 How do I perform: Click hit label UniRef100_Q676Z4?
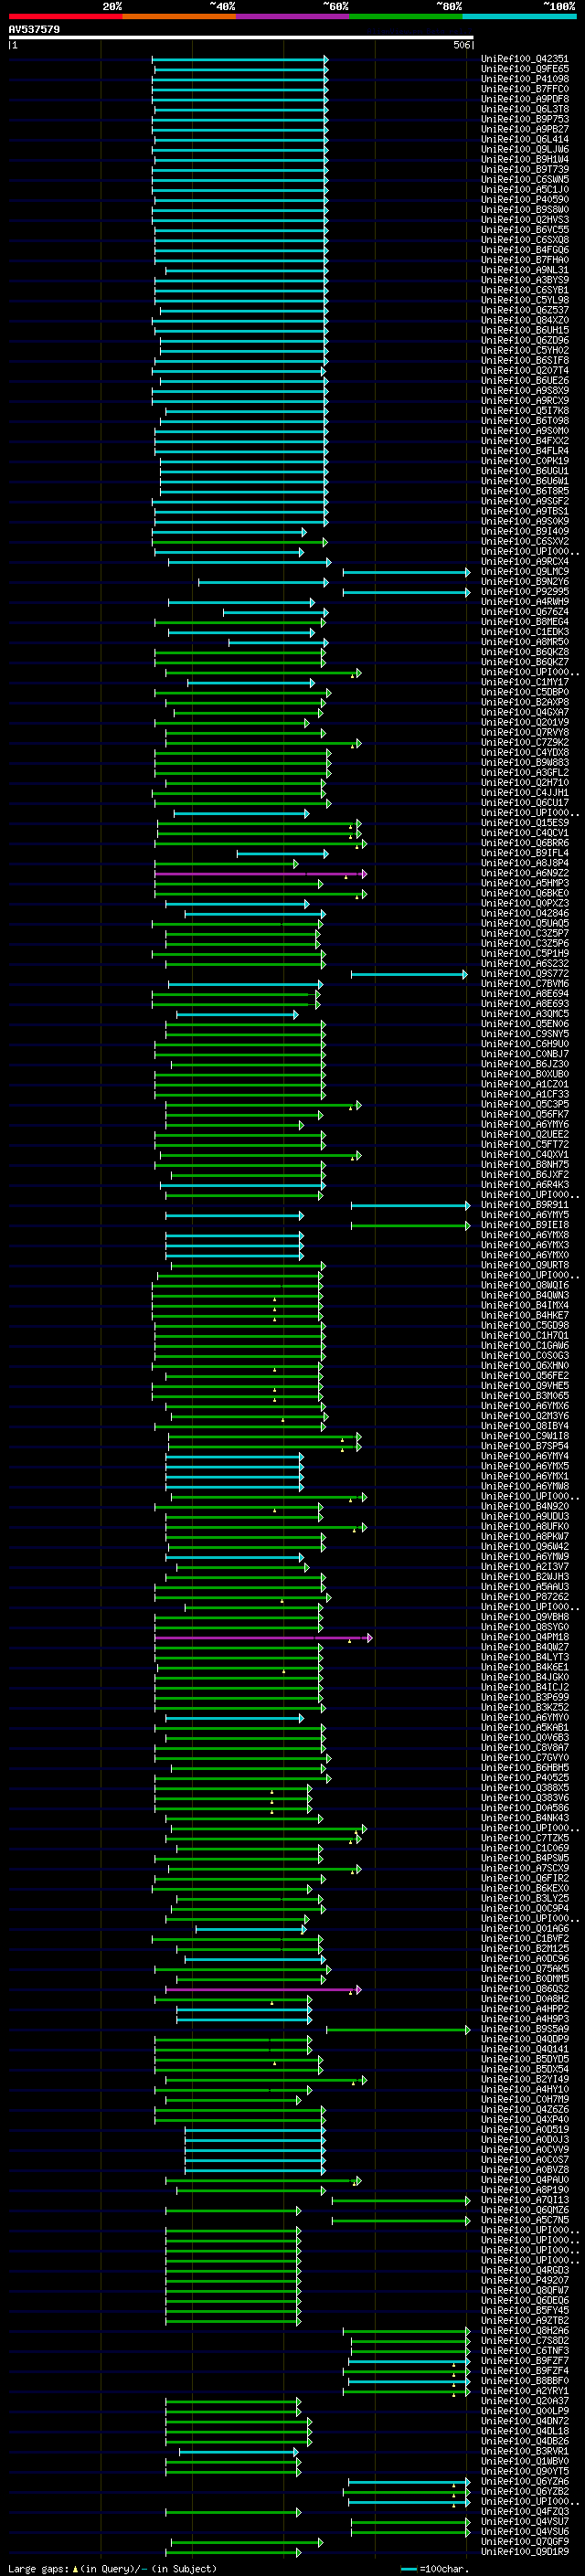click(525, 612)
